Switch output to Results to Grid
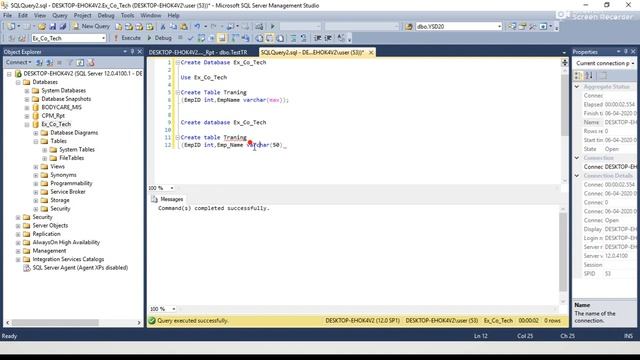This screenshot has height=360, width=640. (269, 38)
